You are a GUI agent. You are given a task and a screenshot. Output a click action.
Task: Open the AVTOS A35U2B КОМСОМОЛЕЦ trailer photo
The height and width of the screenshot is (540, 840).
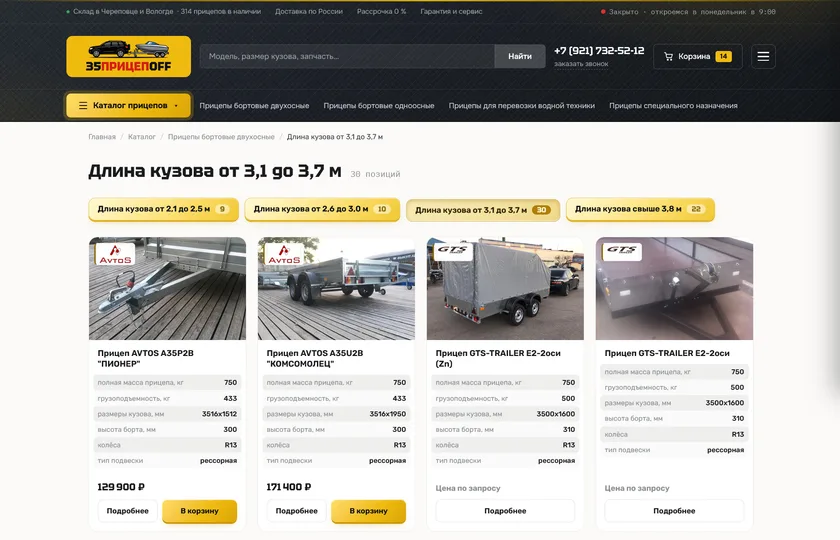click(336, 289)
